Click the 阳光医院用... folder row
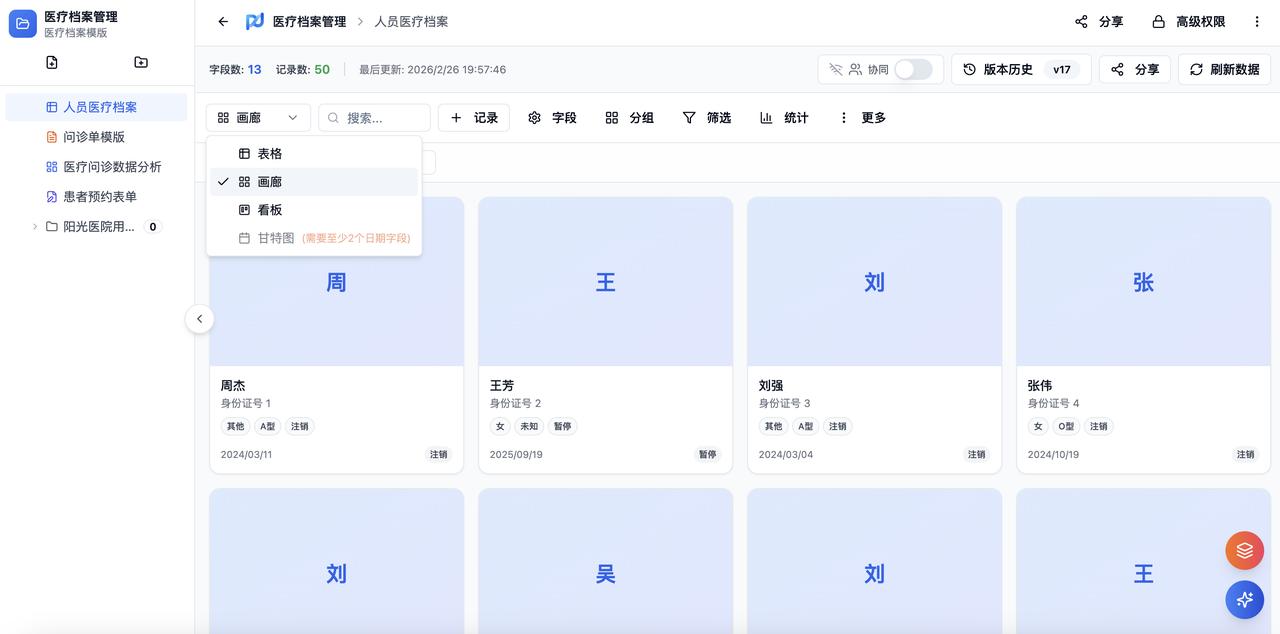 [x=96, y=227]
